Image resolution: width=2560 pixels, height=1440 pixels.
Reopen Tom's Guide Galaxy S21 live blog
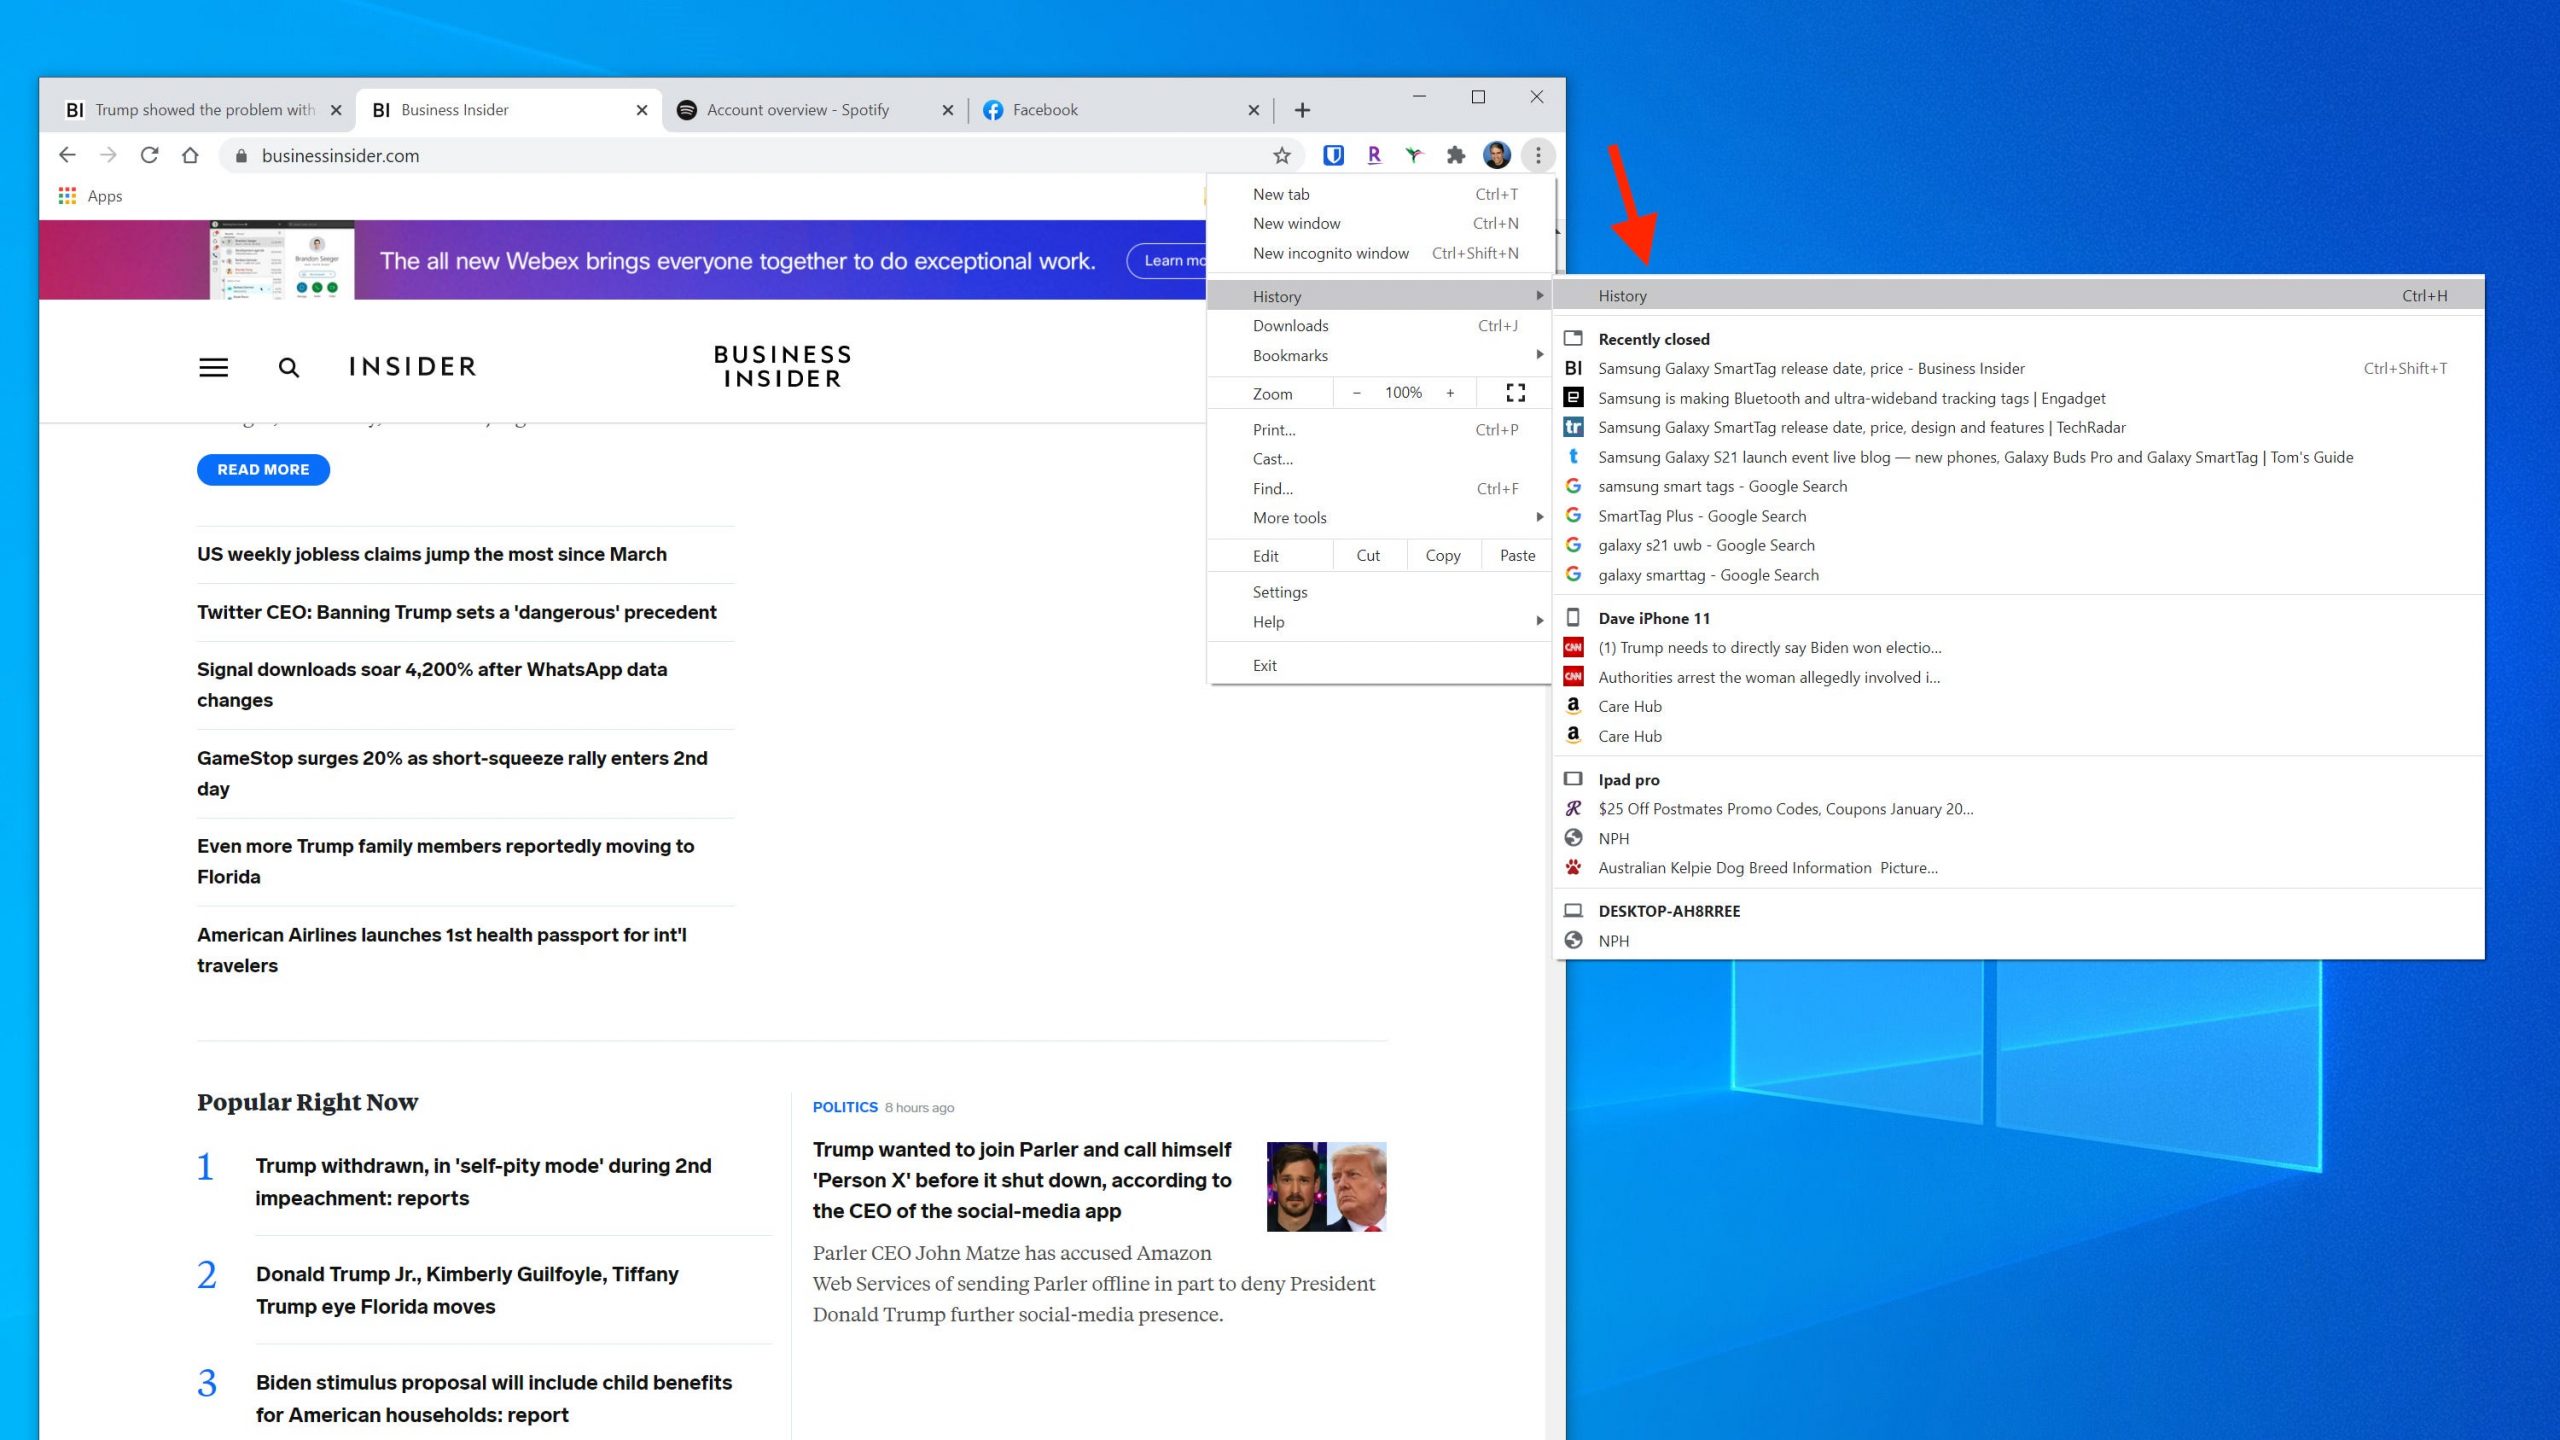click(2018, 457)
